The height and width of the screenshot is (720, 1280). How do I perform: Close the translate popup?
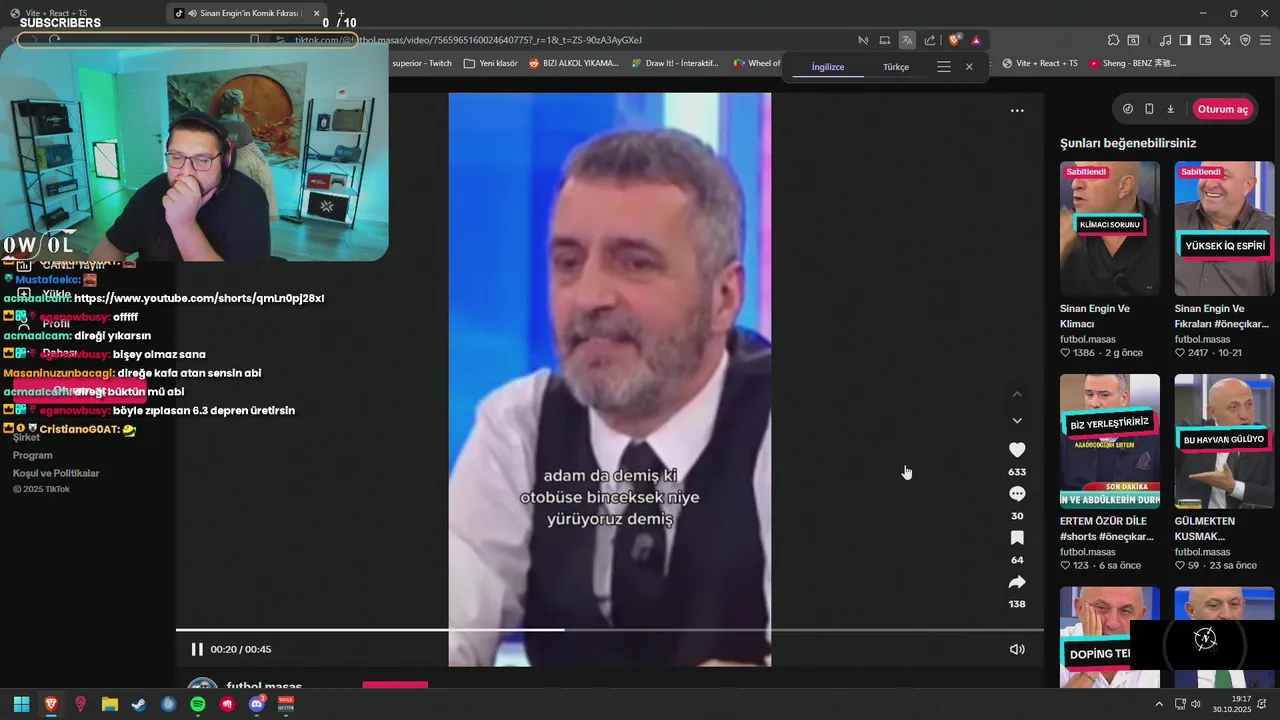[969, 67]
